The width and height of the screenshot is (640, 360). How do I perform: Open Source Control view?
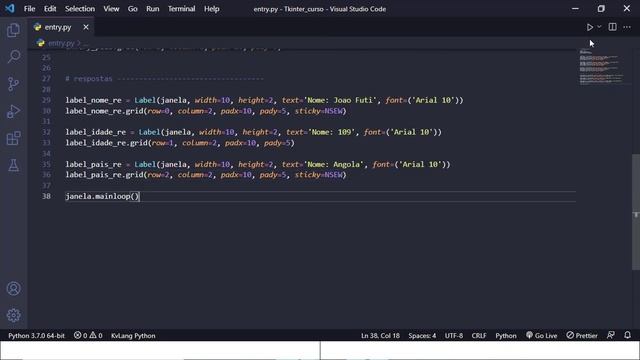[13, 84]
